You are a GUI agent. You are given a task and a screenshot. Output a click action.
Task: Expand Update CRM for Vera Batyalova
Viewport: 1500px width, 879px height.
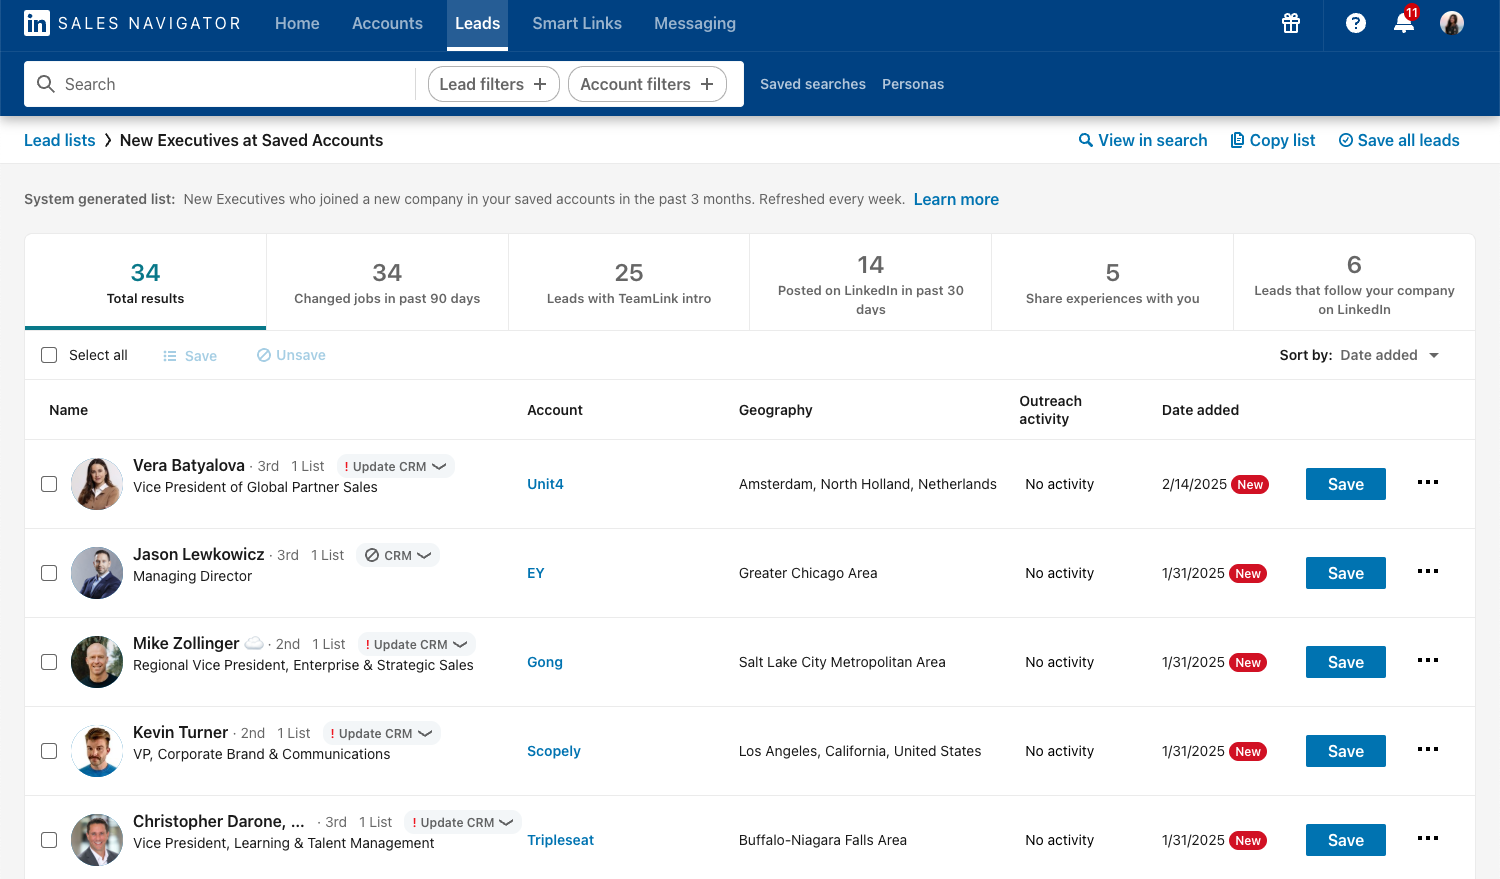tap(395, 466)
